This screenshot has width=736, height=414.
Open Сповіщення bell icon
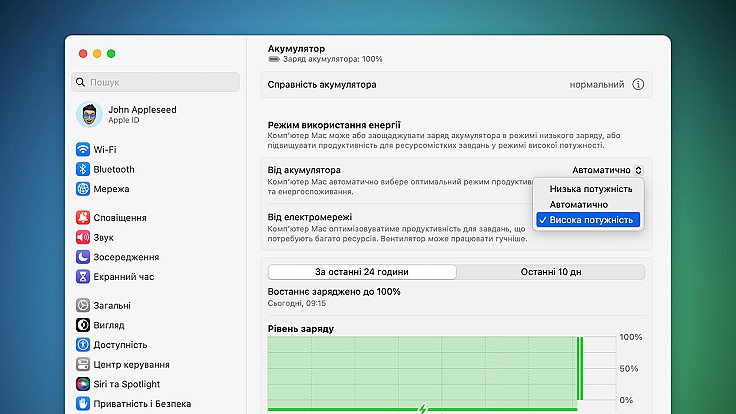click(83, 217)
